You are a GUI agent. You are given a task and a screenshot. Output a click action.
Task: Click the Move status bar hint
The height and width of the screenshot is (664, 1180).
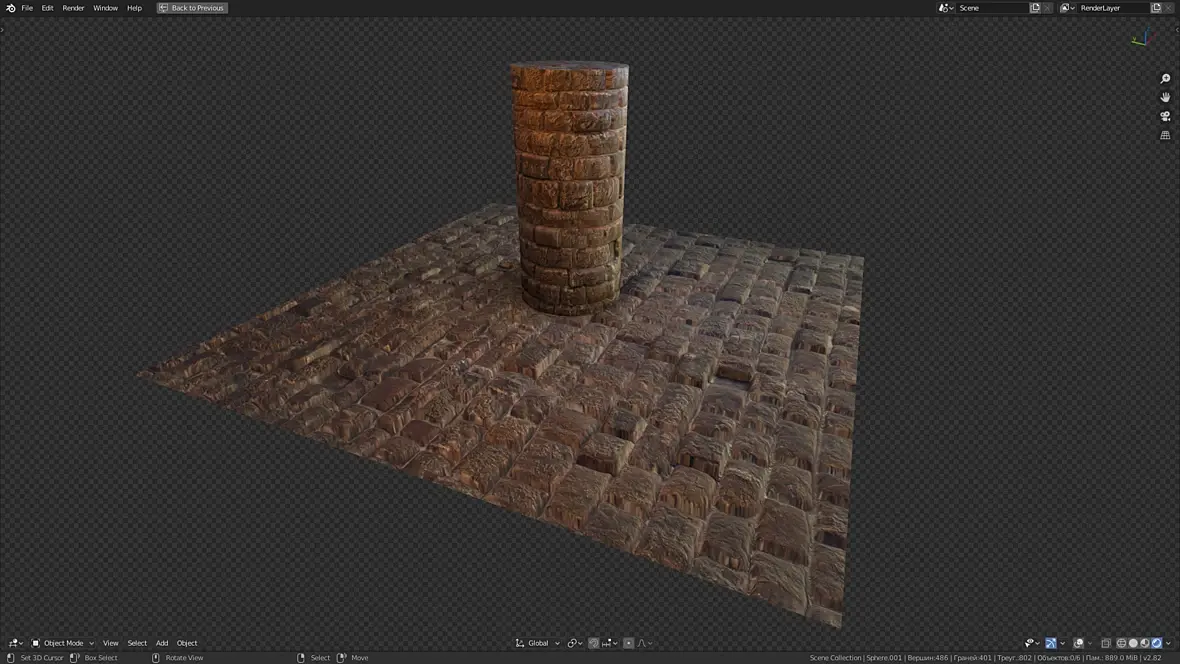(x=360, y=658)
